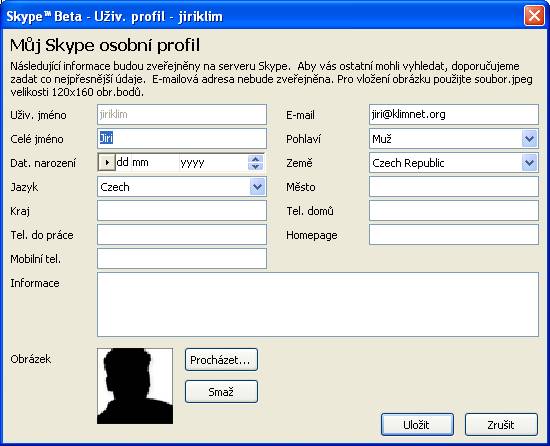
Task: Click the Homepage input field
Action: (x=454, y=235)
